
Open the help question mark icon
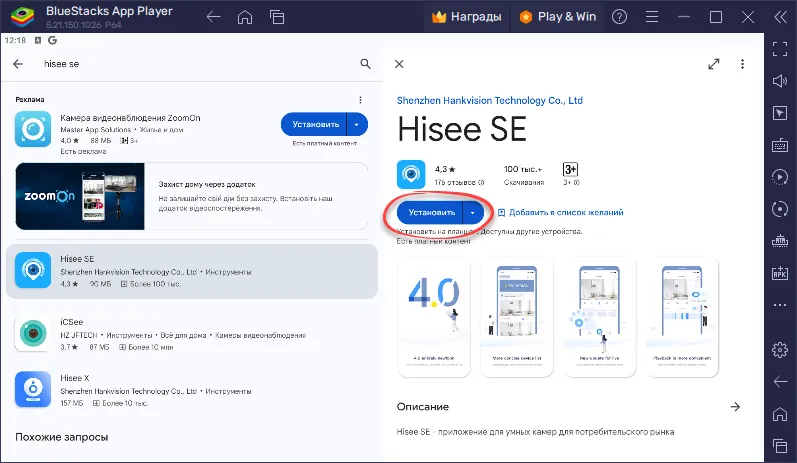pos(619,17)
